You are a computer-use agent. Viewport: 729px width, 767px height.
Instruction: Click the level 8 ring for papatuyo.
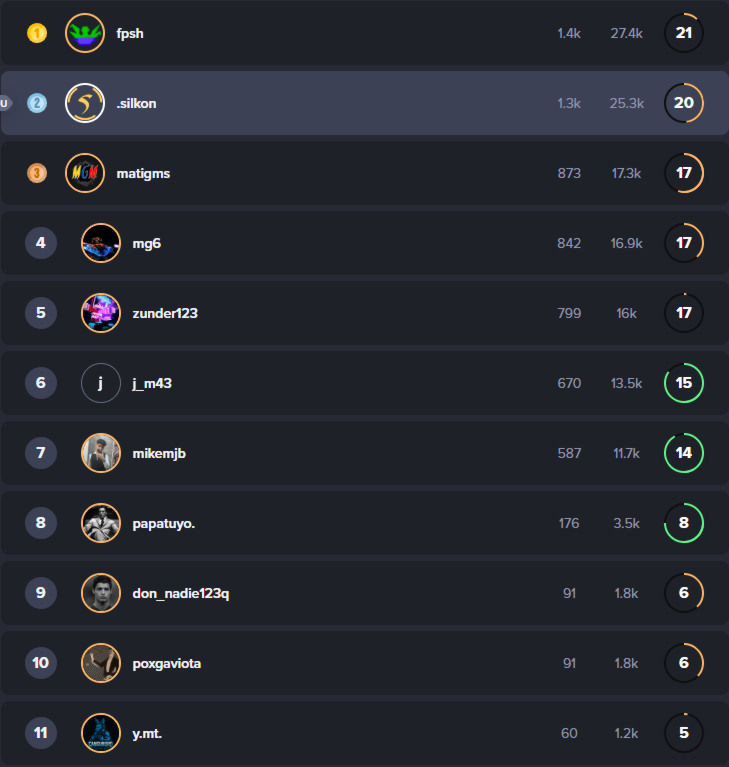point(684,523)
